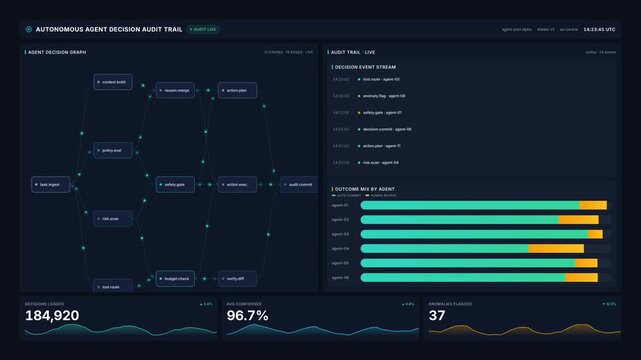Open the safety.gate · agent-01 event
The height and width of the screenshot is (360, 641).
(472, 113)
